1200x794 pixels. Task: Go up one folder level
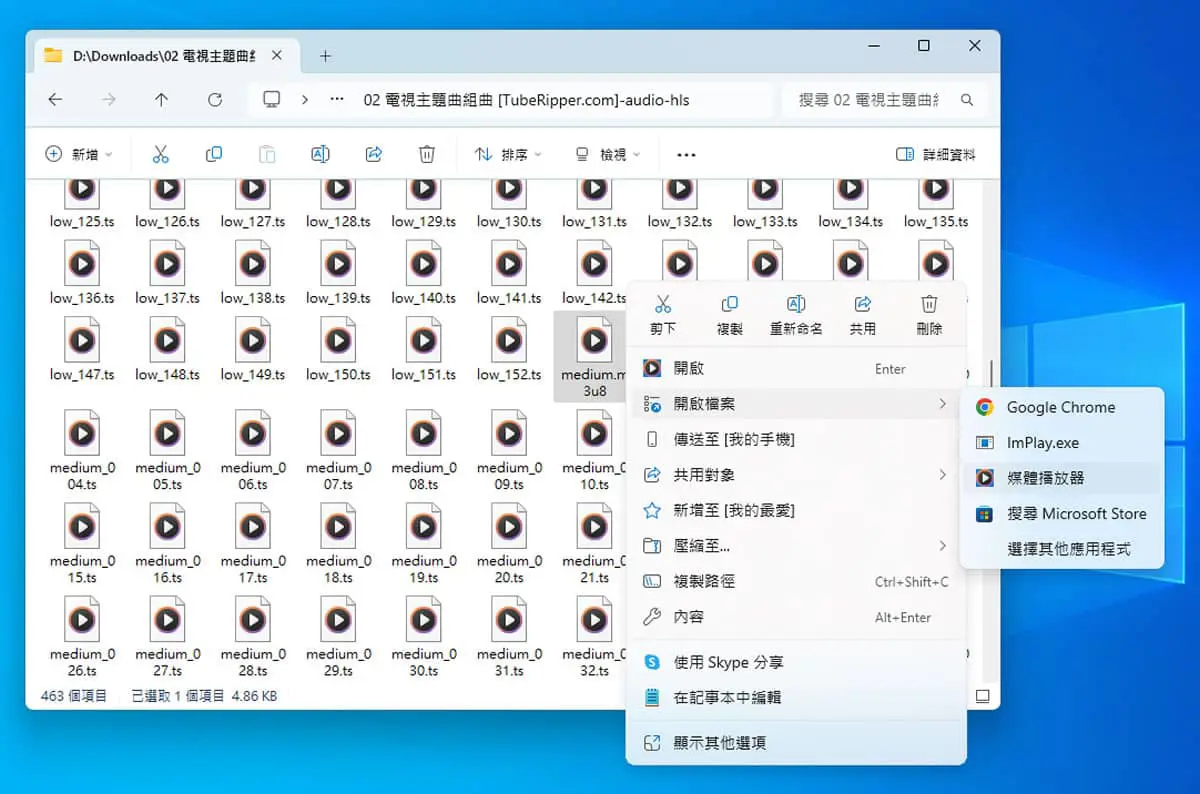tap(161, 100)
